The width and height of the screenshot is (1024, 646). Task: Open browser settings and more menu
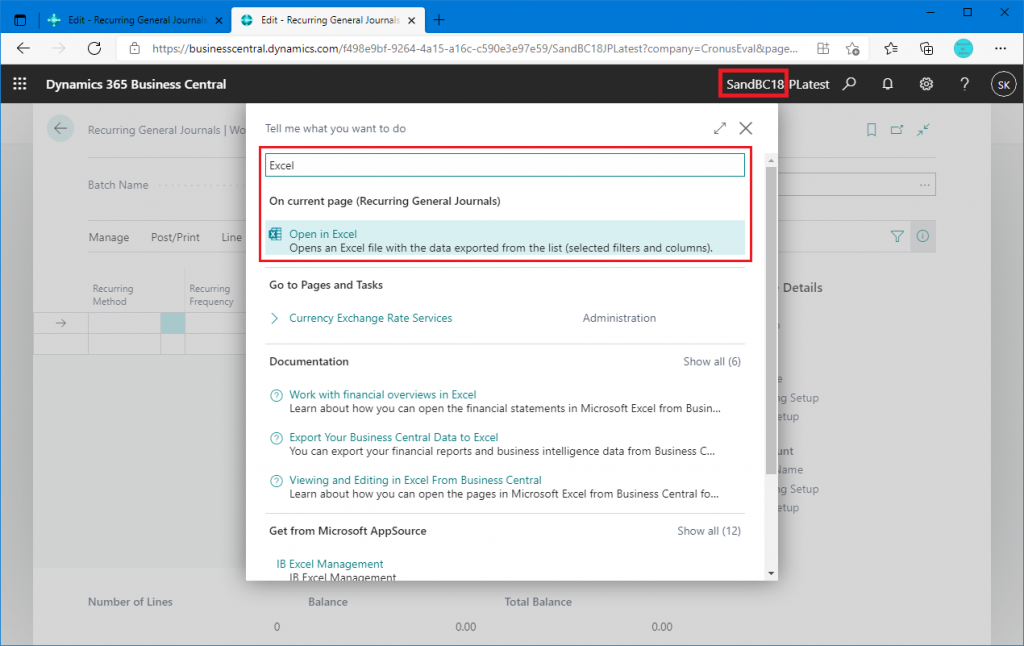(1000, 48)
